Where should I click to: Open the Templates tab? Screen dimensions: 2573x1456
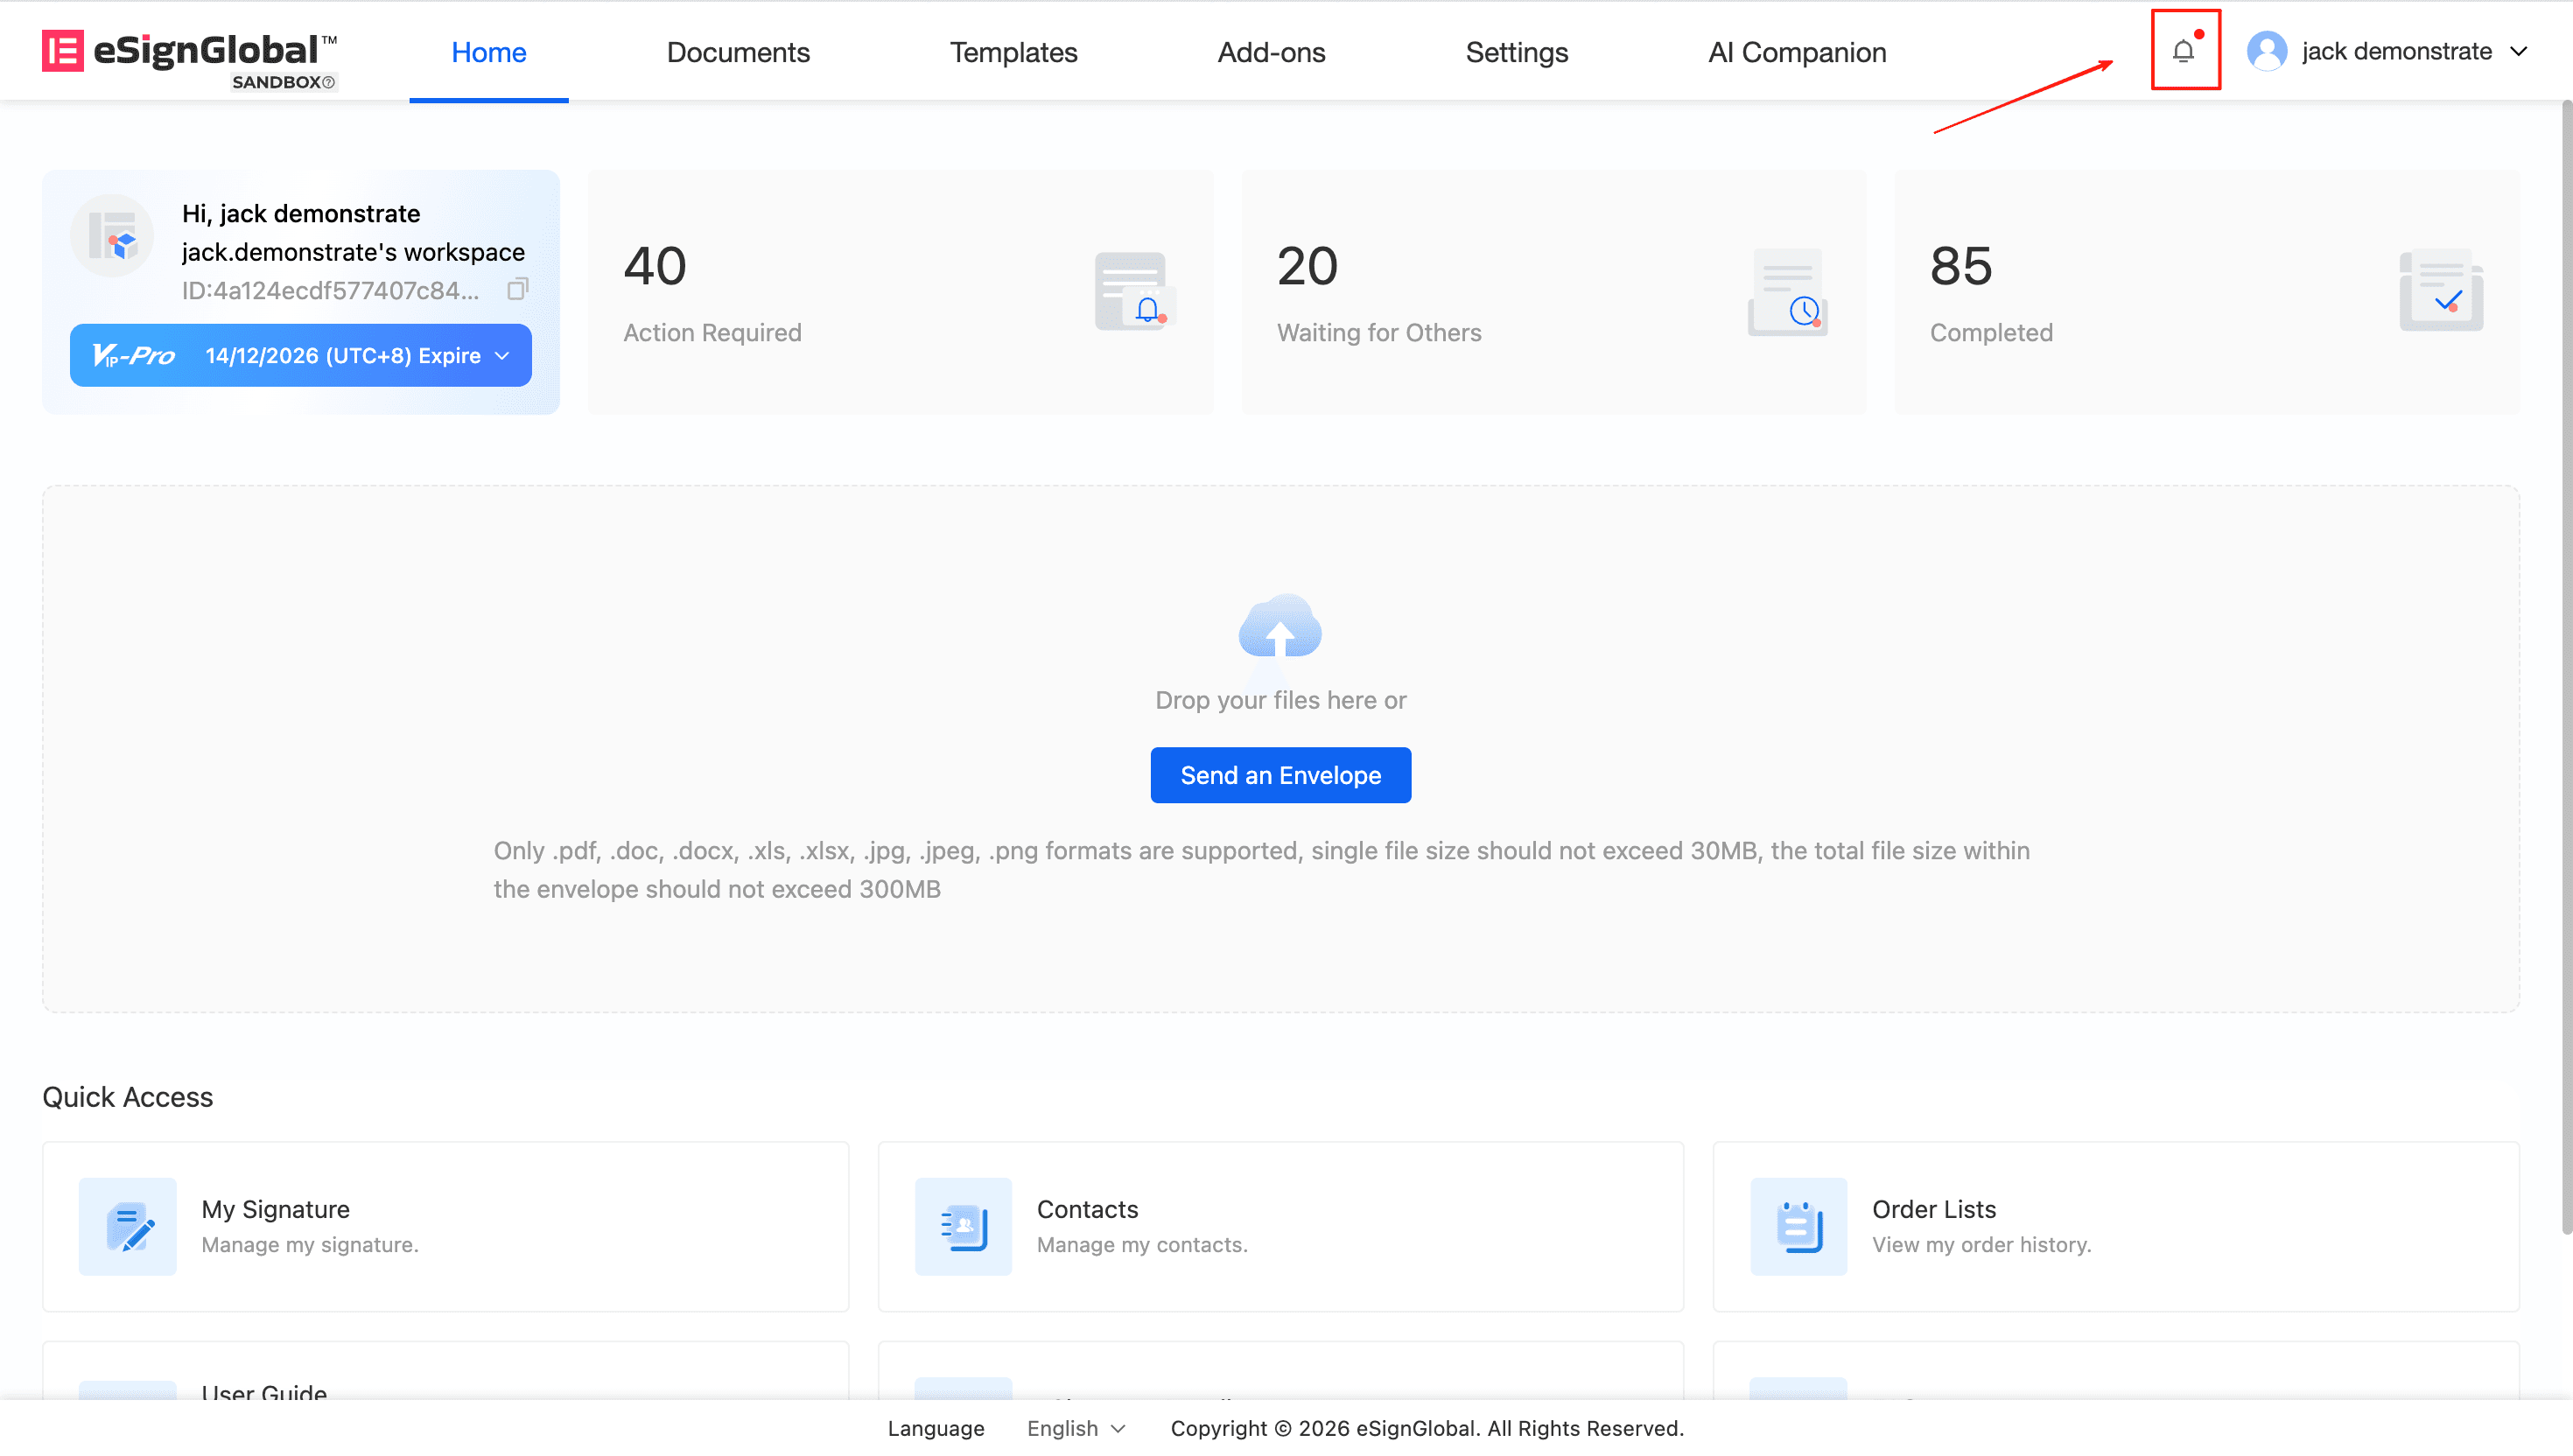tap(1013, 52)
